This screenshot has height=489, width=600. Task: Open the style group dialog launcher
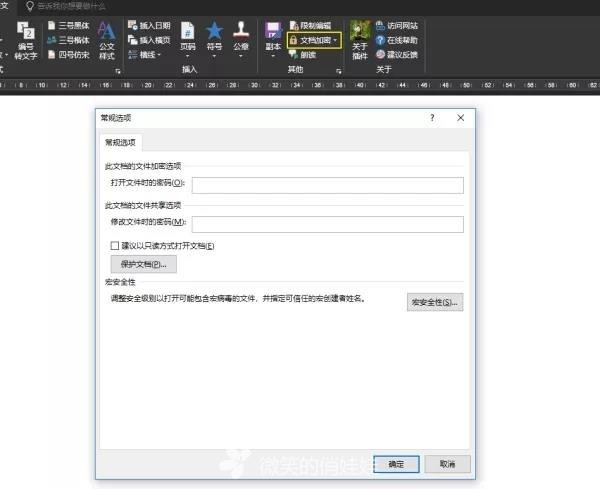(x=118, y=71)
